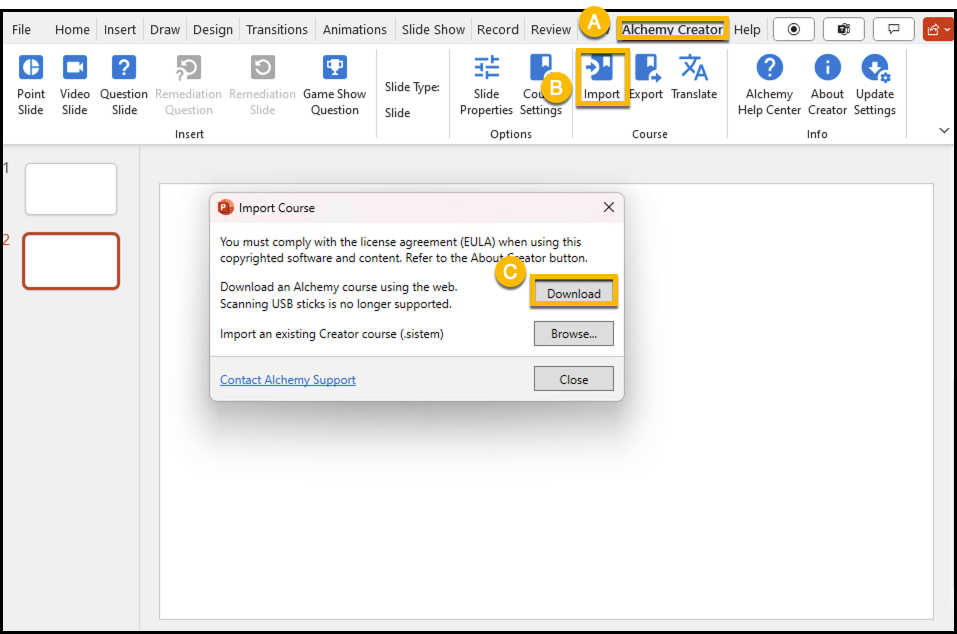
Task: Insert a Point Slide
Action: coord(31,84)
